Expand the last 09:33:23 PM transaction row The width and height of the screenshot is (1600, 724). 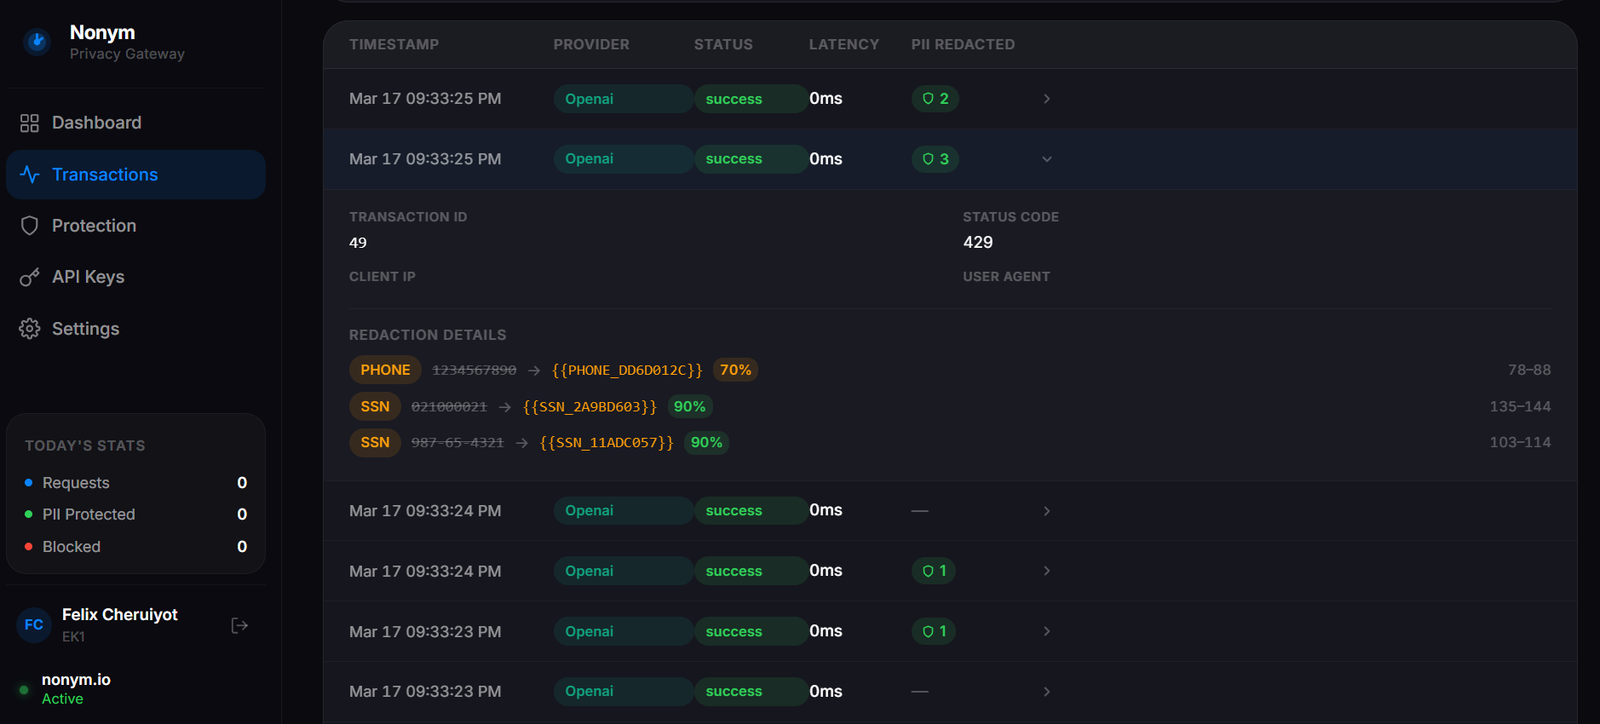(x=1047, y=692)
